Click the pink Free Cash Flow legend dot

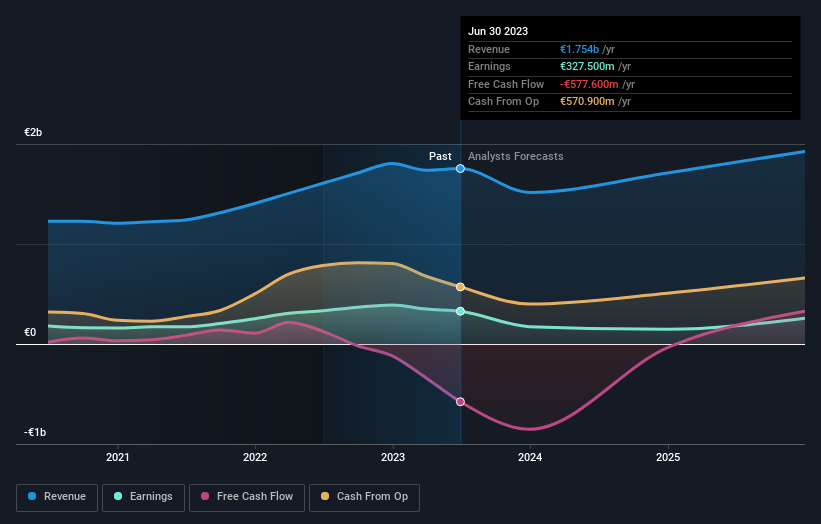pyautogui.click(x=205, y=496)
